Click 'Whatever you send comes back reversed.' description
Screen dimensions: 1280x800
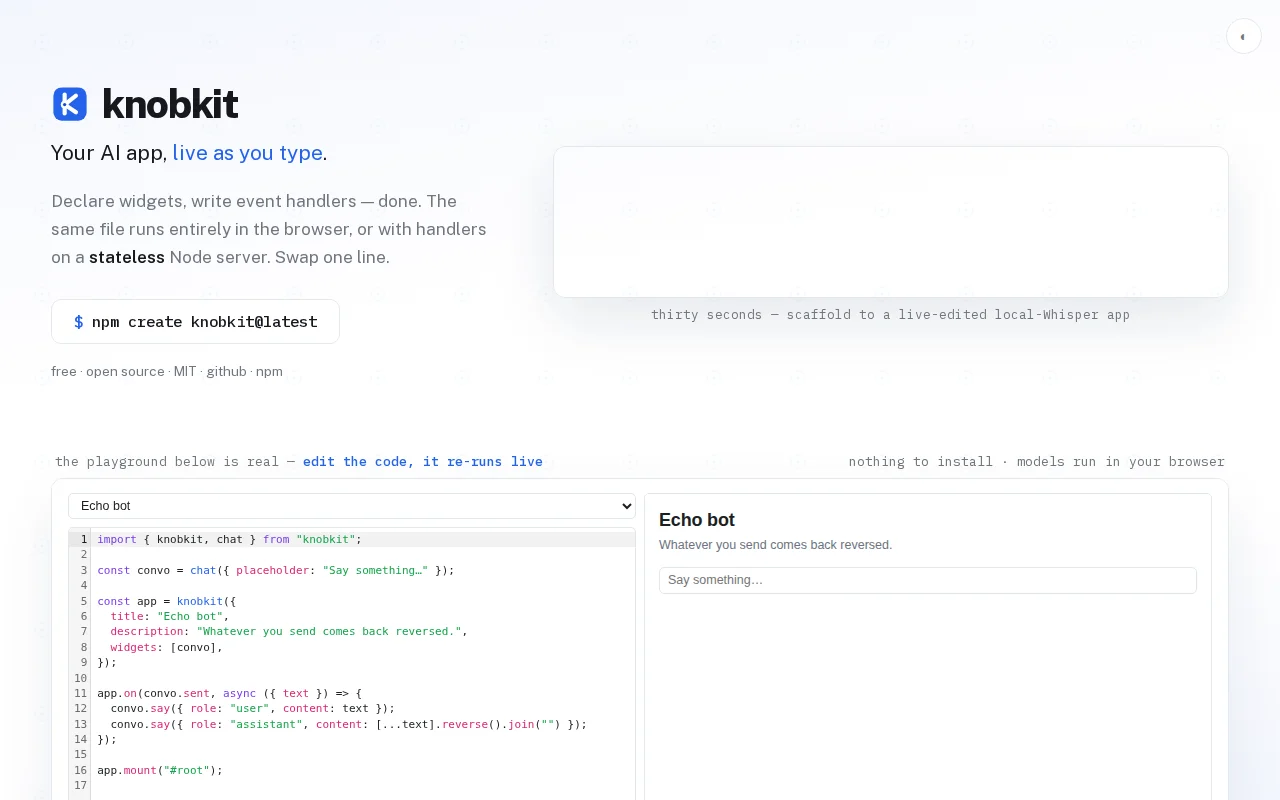coord(775,545)
